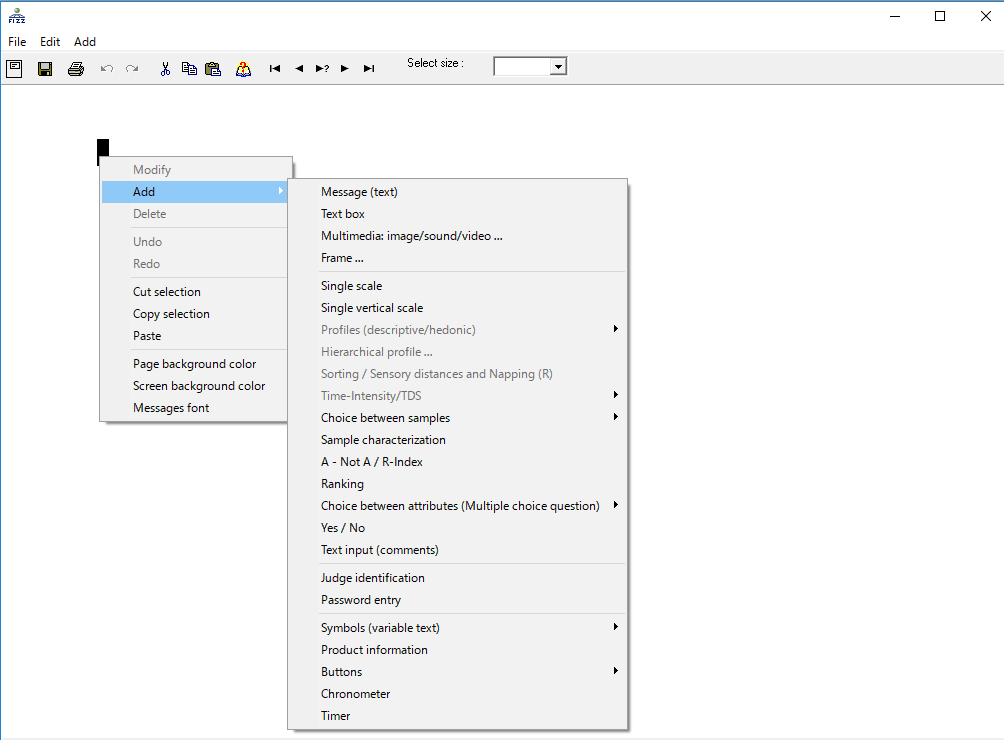
Task: Open the Add menu in menu bar
Action: (85, 42)
